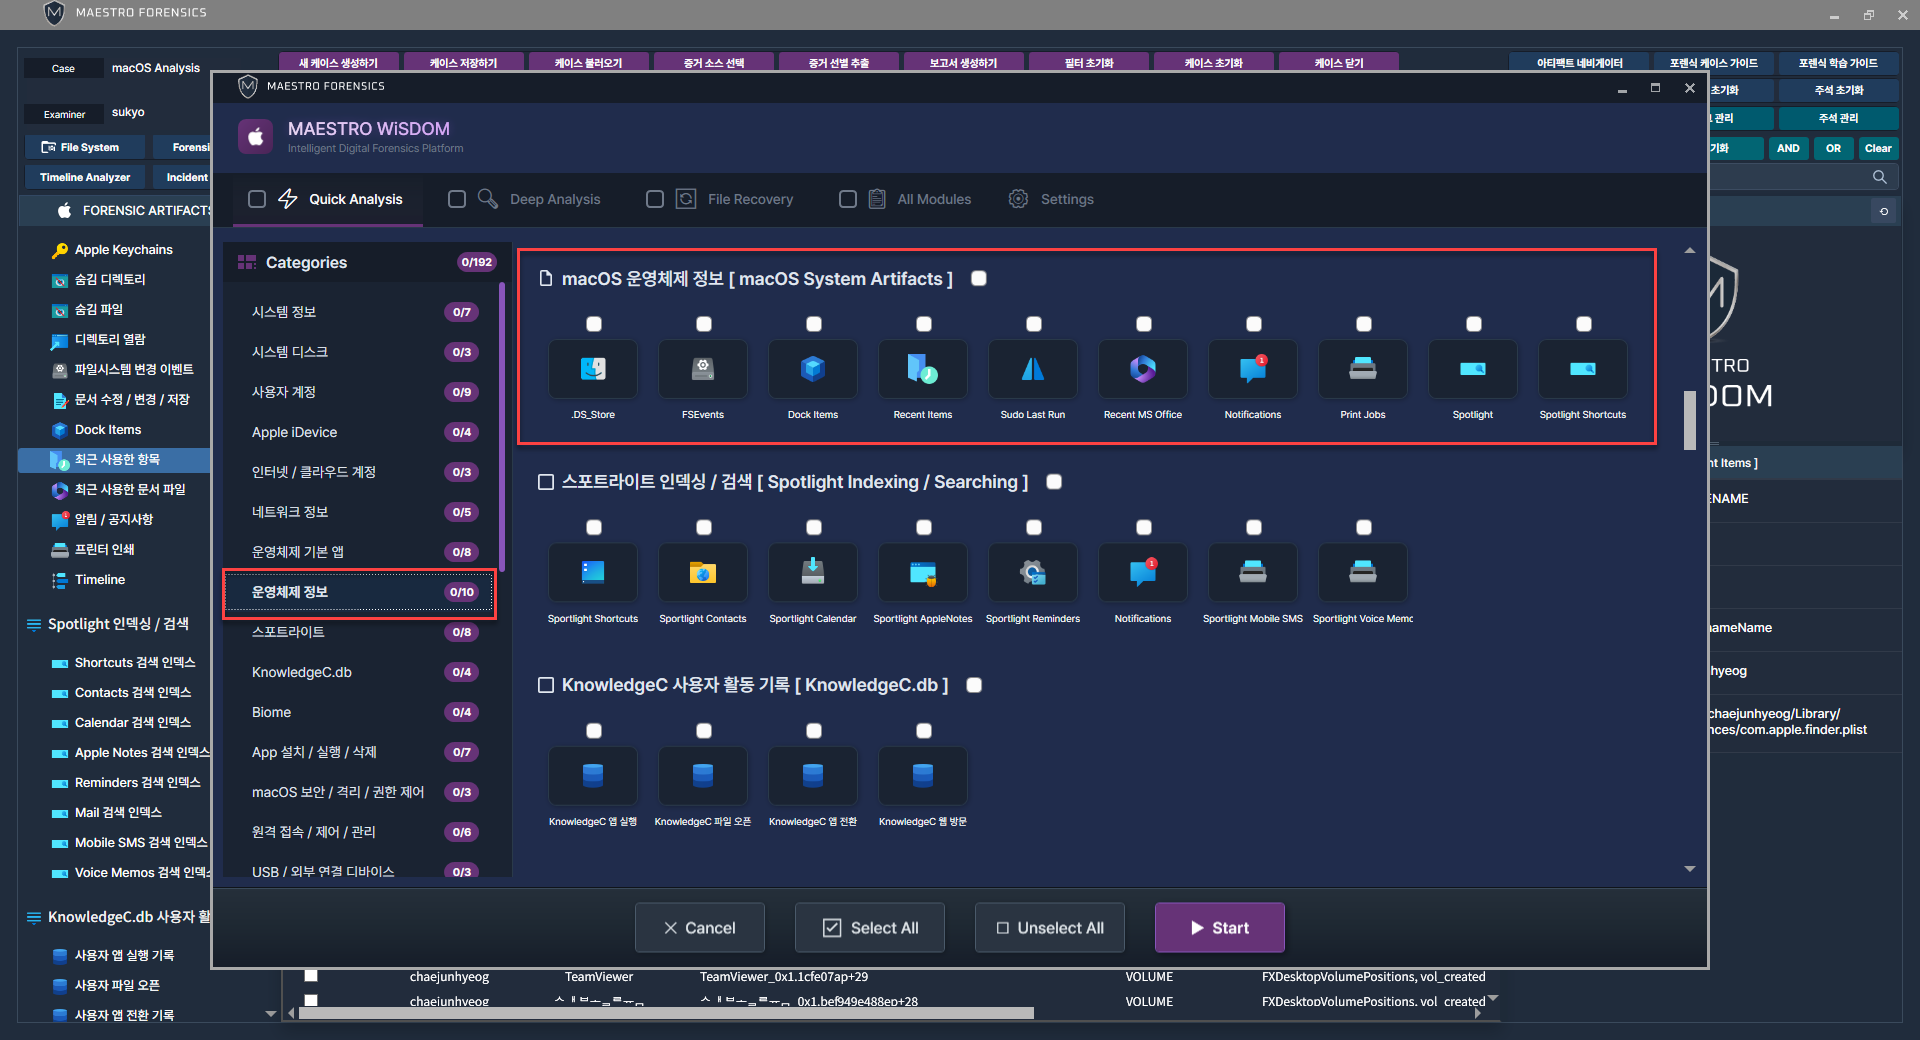Click the Print Jobs printer icon

click(x=1363, y=370)
